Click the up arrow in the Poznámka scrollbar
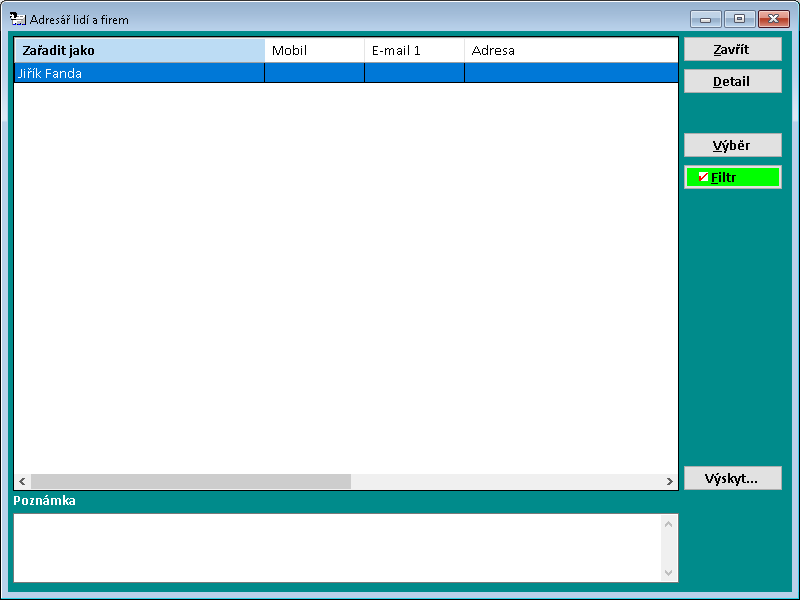This screenshot has width=800, height=600. [669, 523]
